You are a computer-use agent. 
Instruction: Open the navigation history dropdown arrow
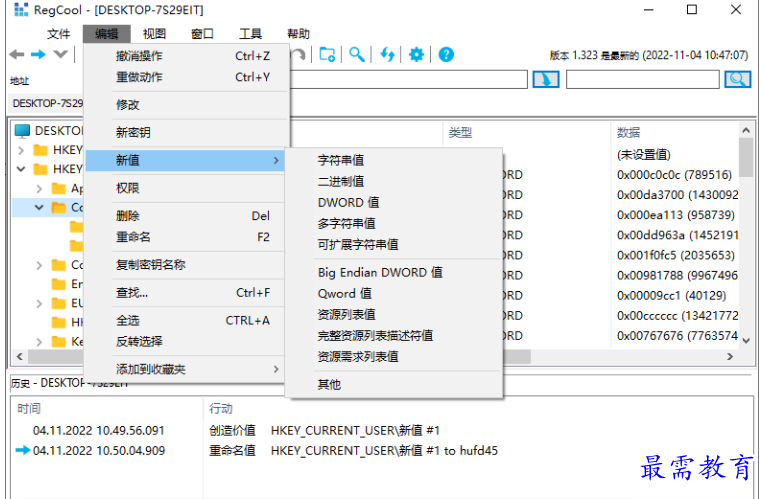tap(60, 54)
